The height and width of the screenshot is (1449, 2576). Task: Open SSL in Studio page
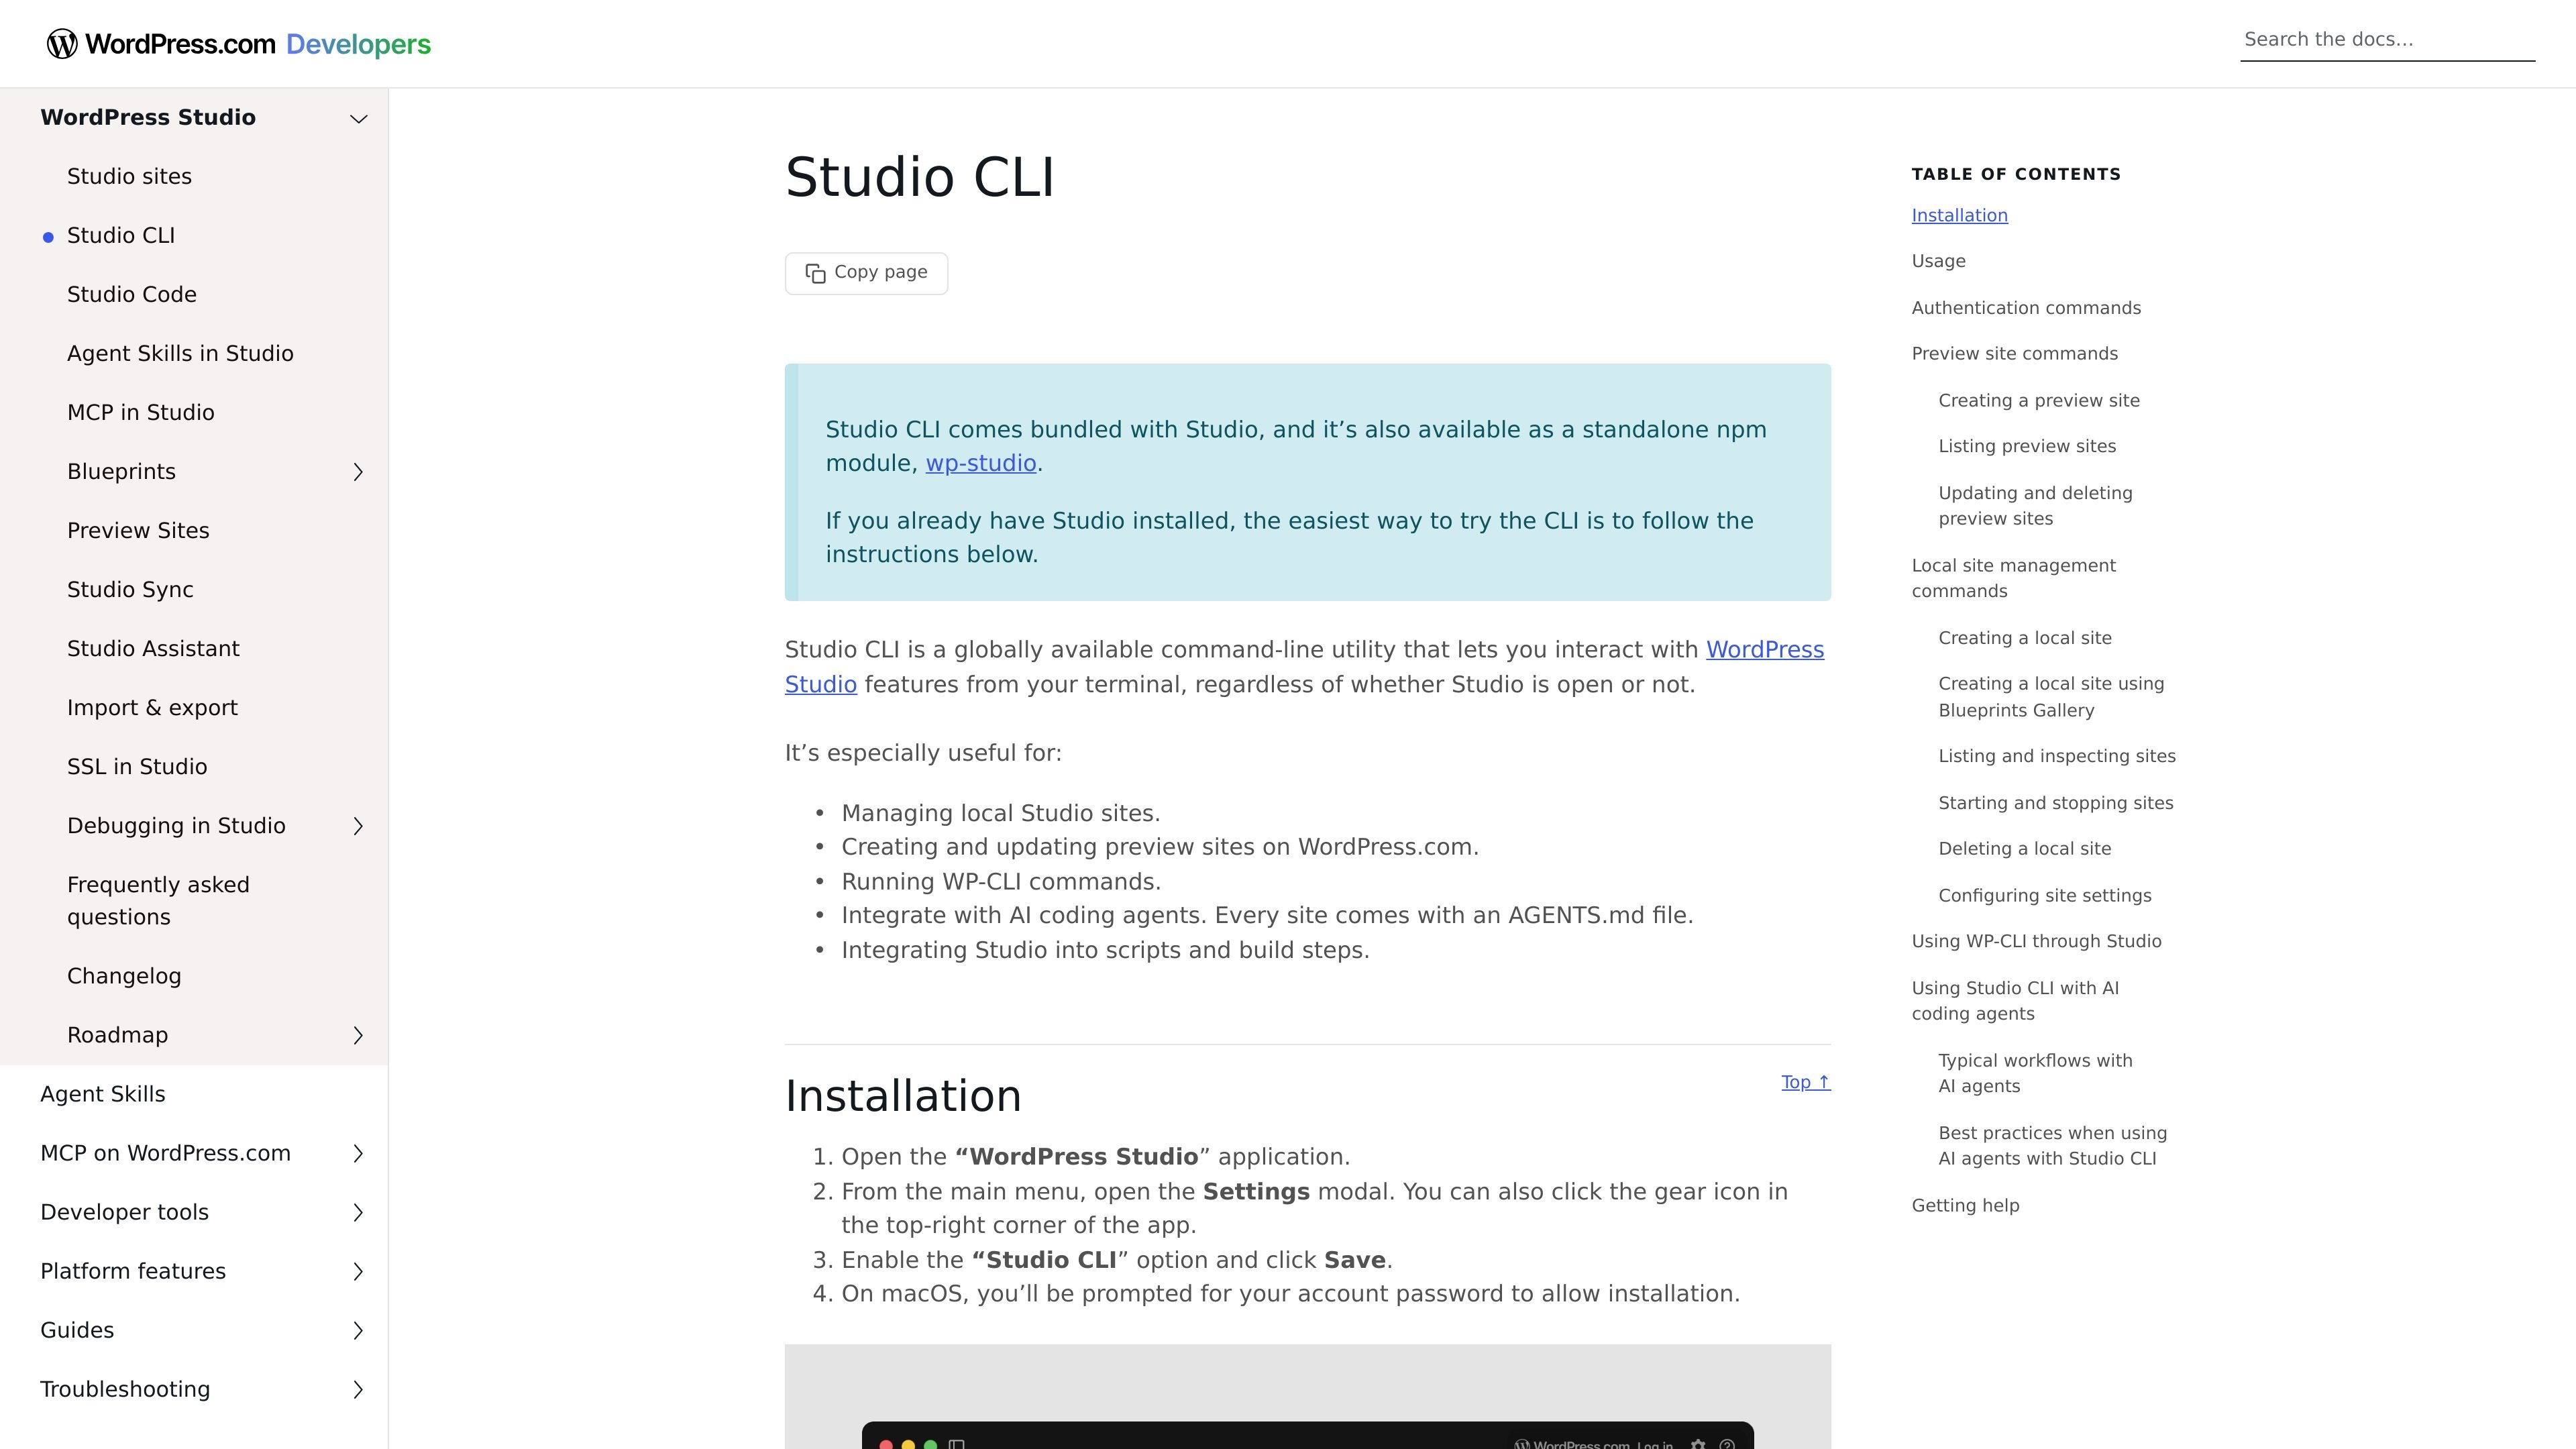137,767
